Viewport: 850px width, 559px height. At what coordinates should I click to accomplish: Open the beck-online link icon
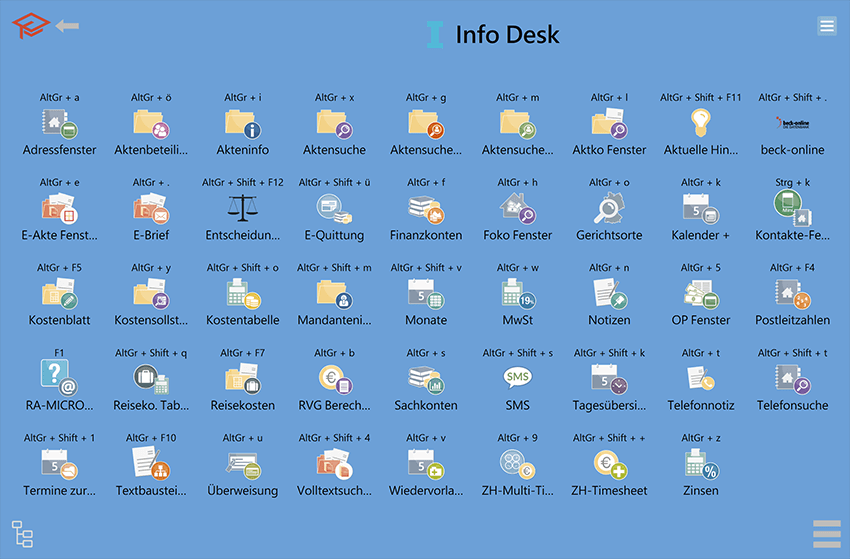[792, 123]
